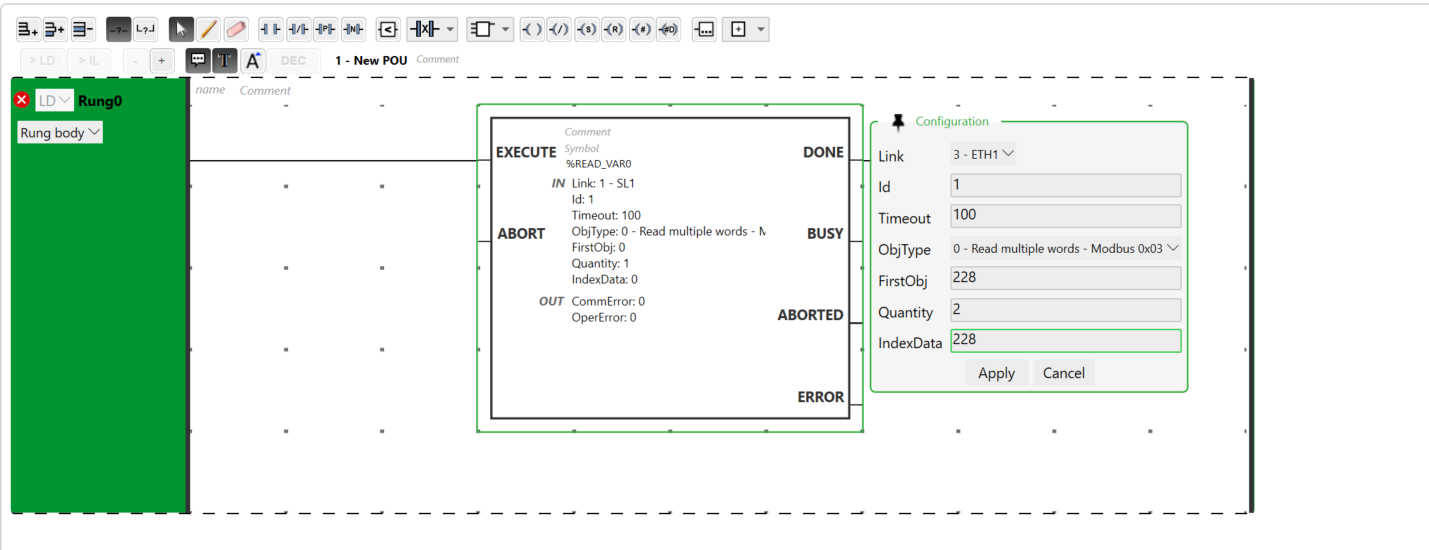The width and height of the screenshot is (1429, 550).
Task: Expand the Rung body dropdown
Action: 60,132
